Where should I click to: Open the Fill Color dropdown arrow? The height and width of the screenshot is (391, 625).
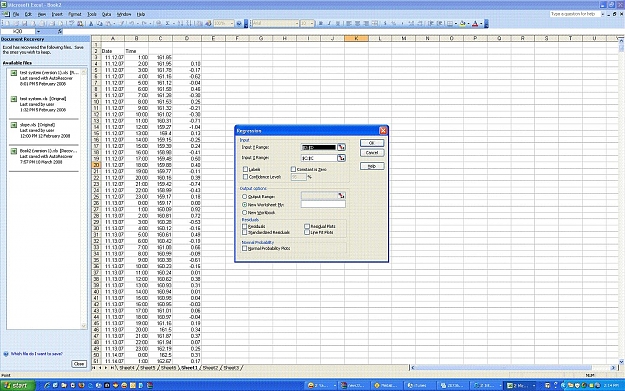coord(468,23)
